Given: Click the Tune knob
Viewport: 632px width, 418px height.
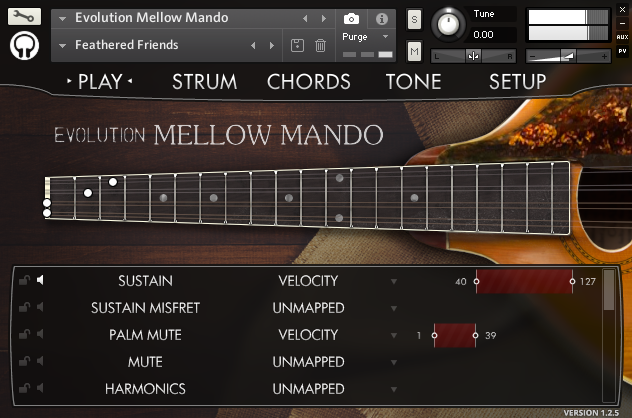Looking at the screenshot, I should [448, 24].
